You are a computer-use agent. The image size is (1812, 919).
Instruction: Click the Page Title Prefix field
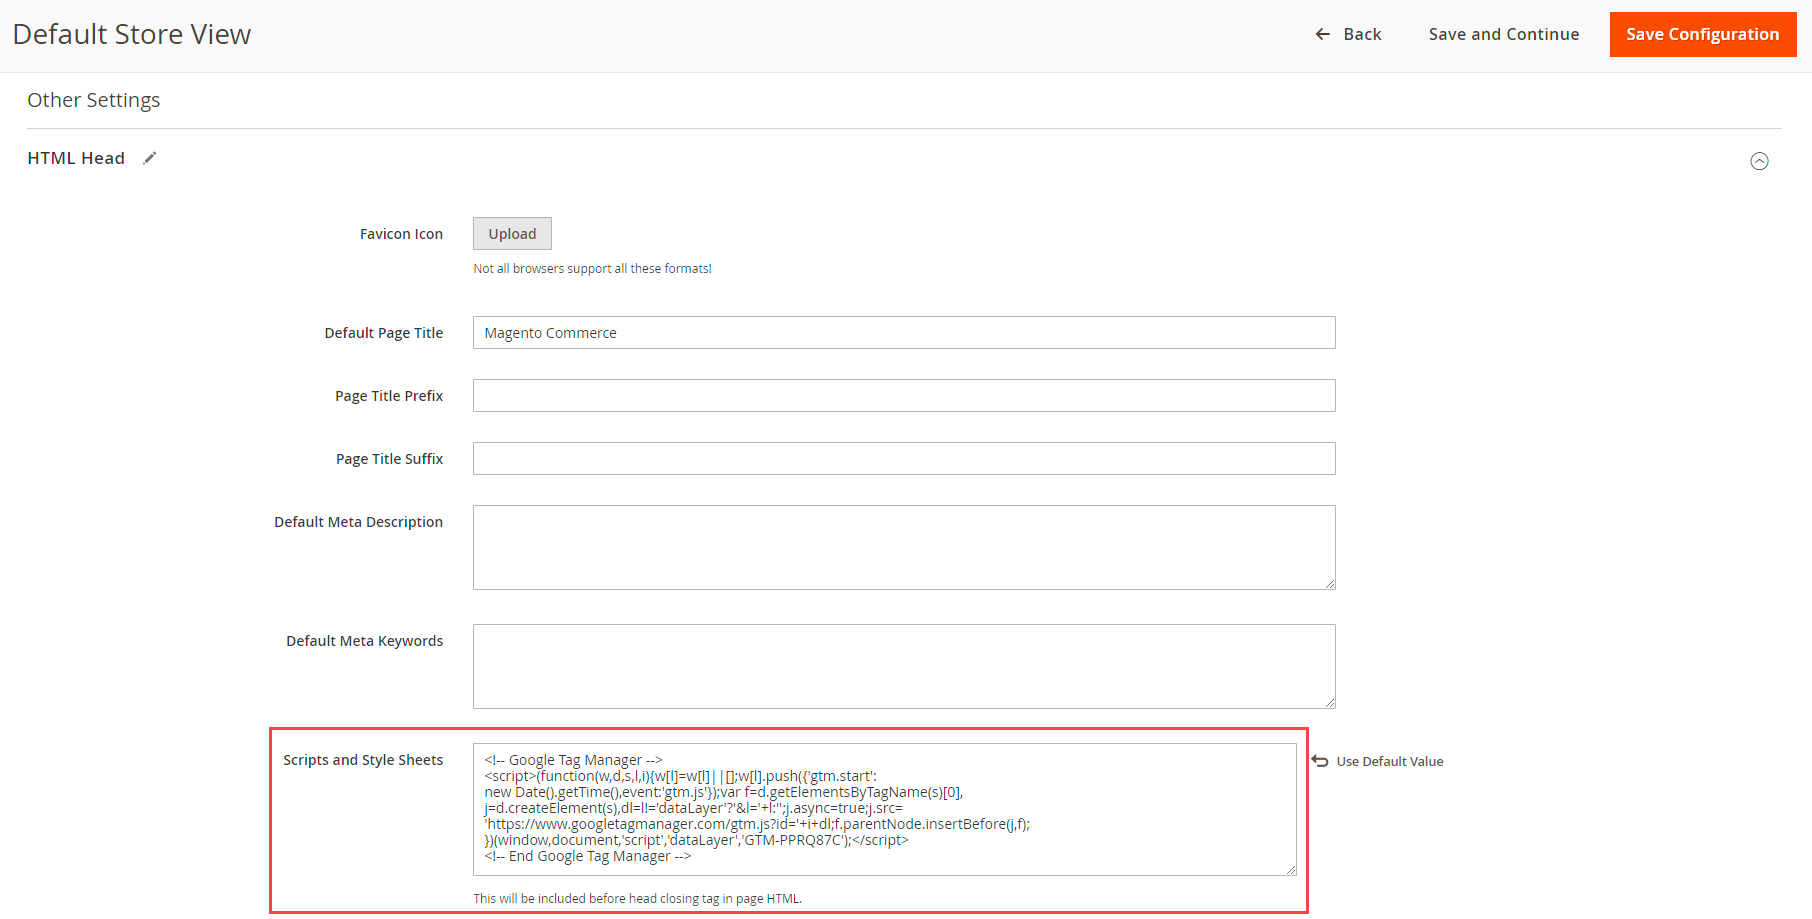[x=904, y=396]
